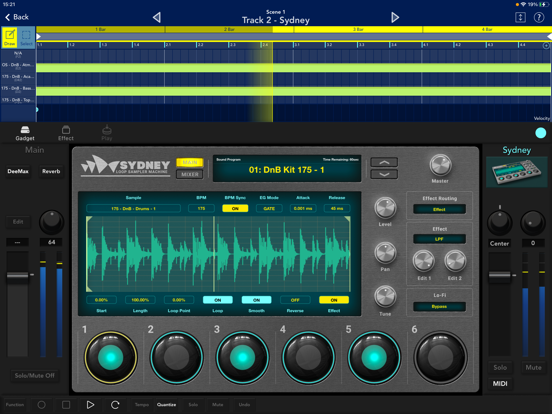Toggle the Reverse OFF switch
The height and width of the screenshot is (414, 552).
click(x=295, y=300)
